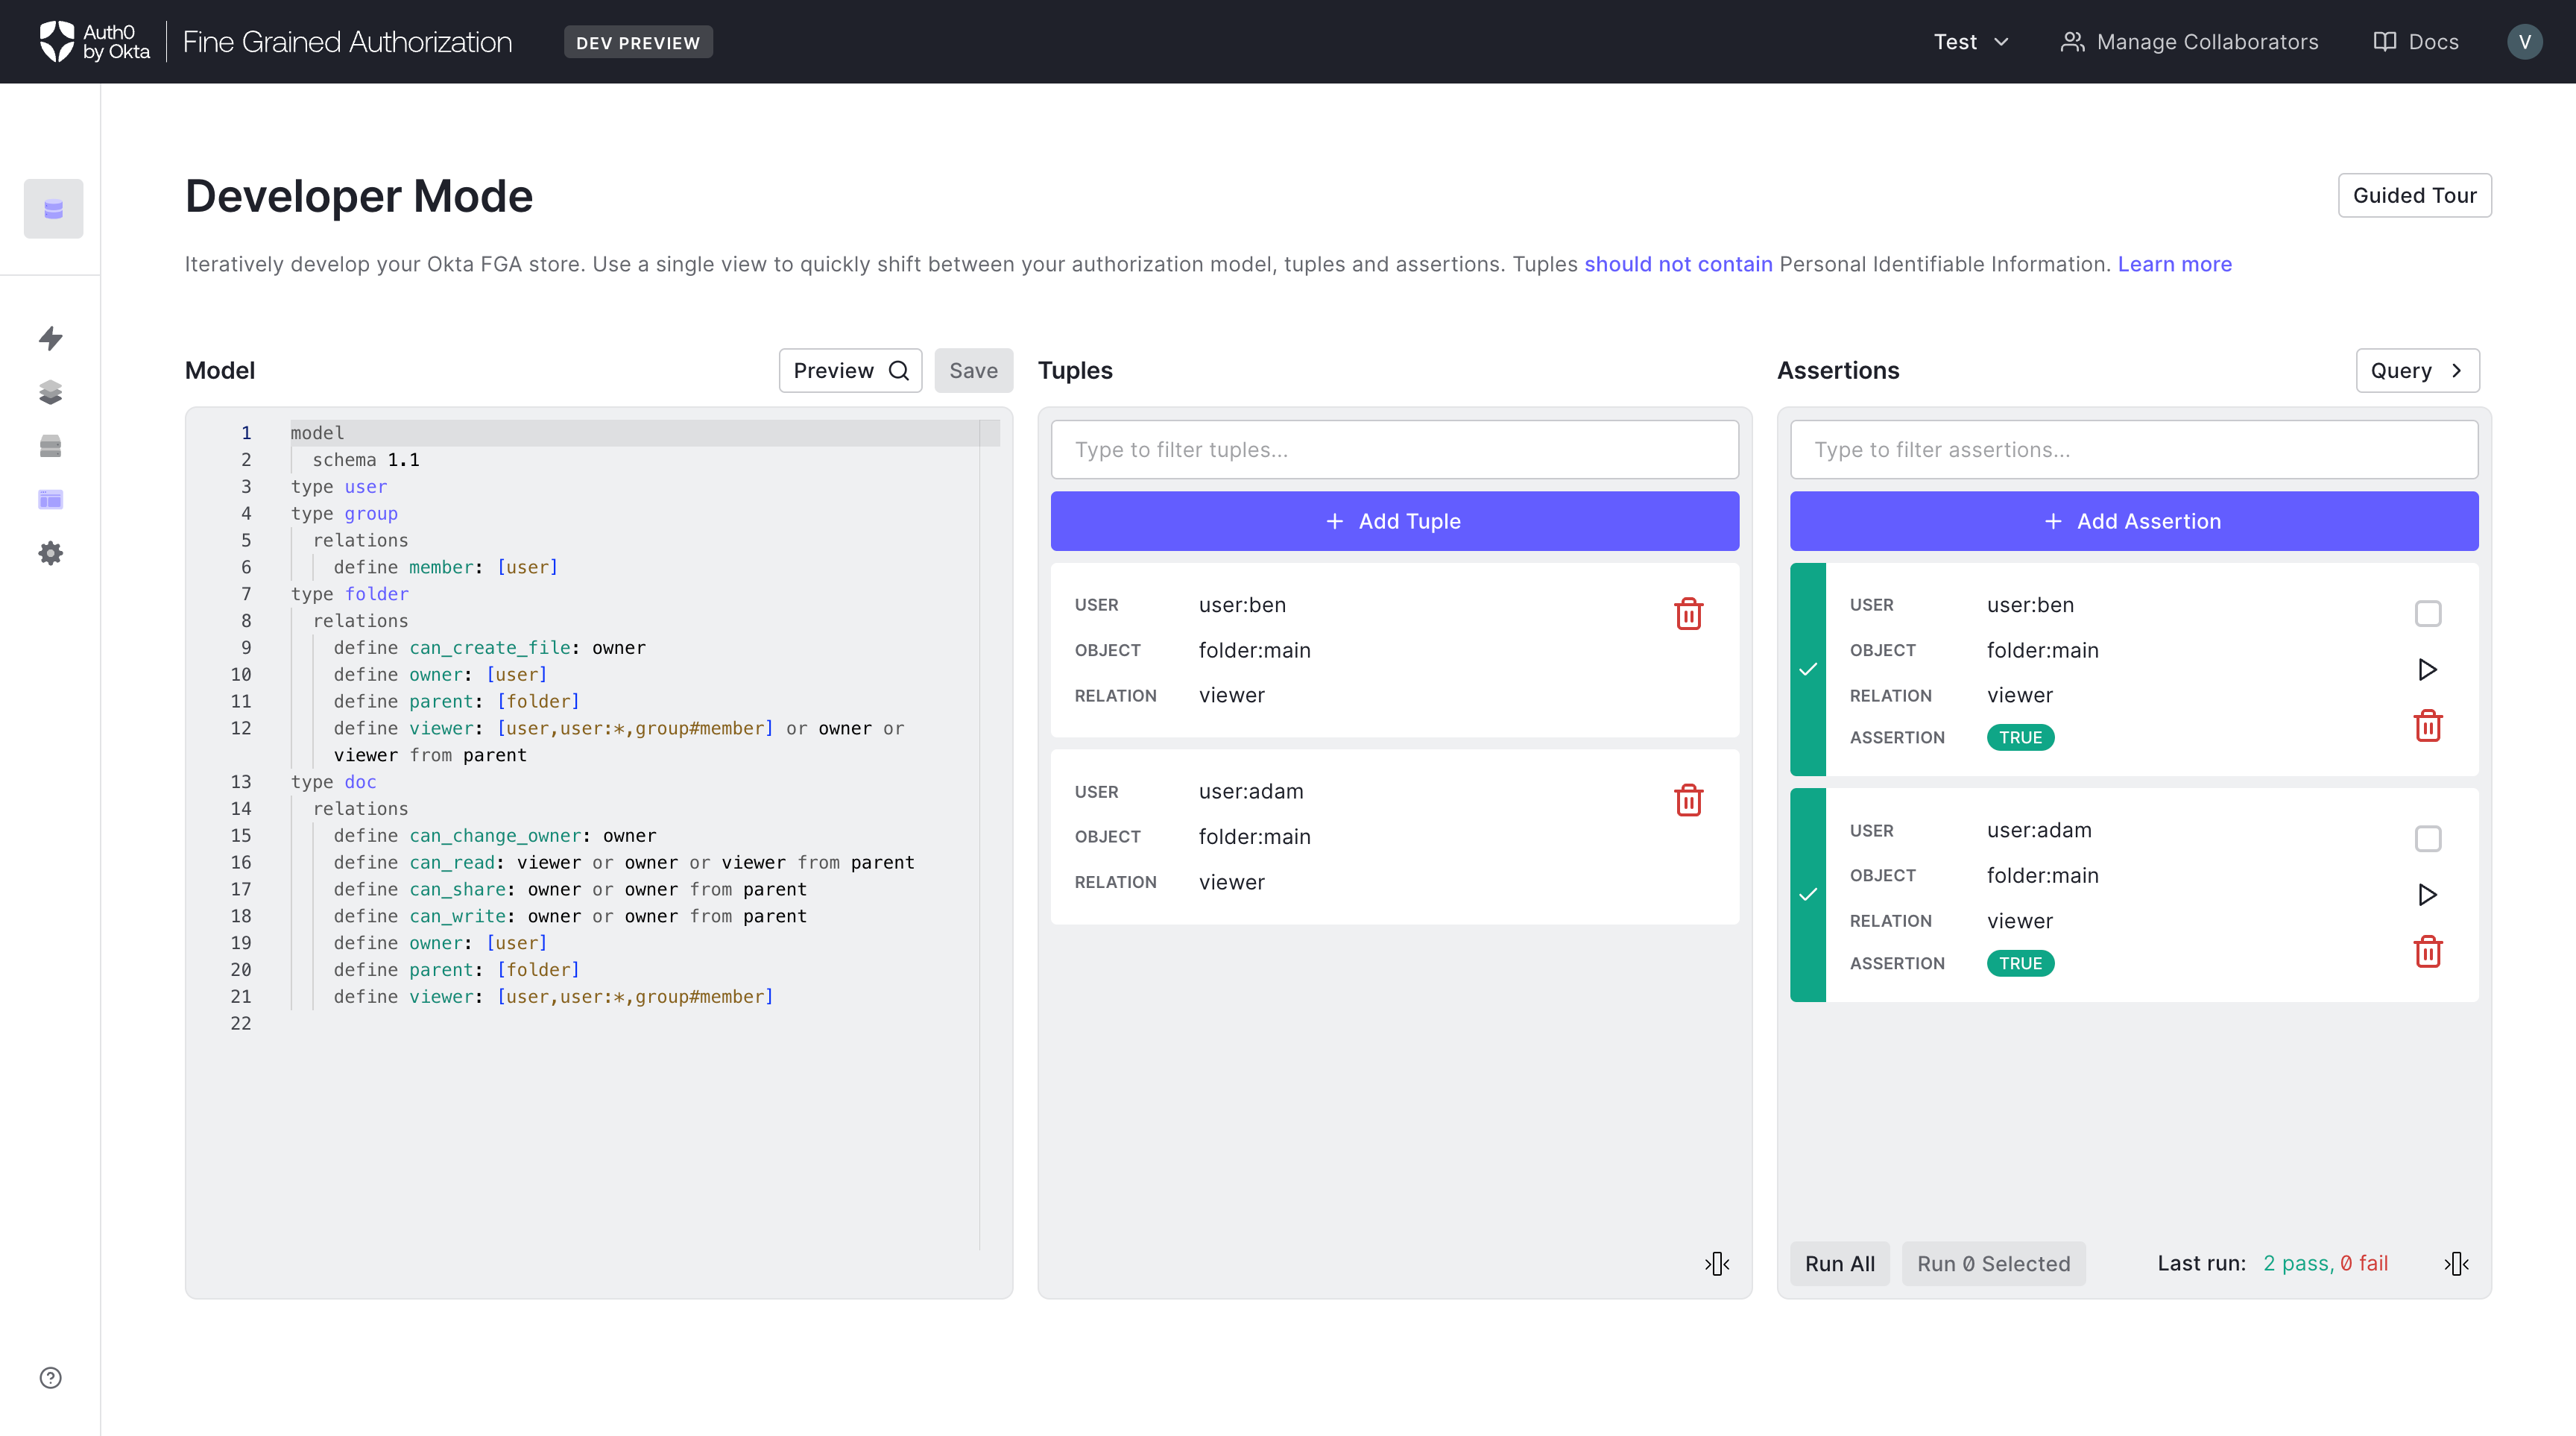
Task: Delete the user:adam tuple
Action: [1688, 799]
